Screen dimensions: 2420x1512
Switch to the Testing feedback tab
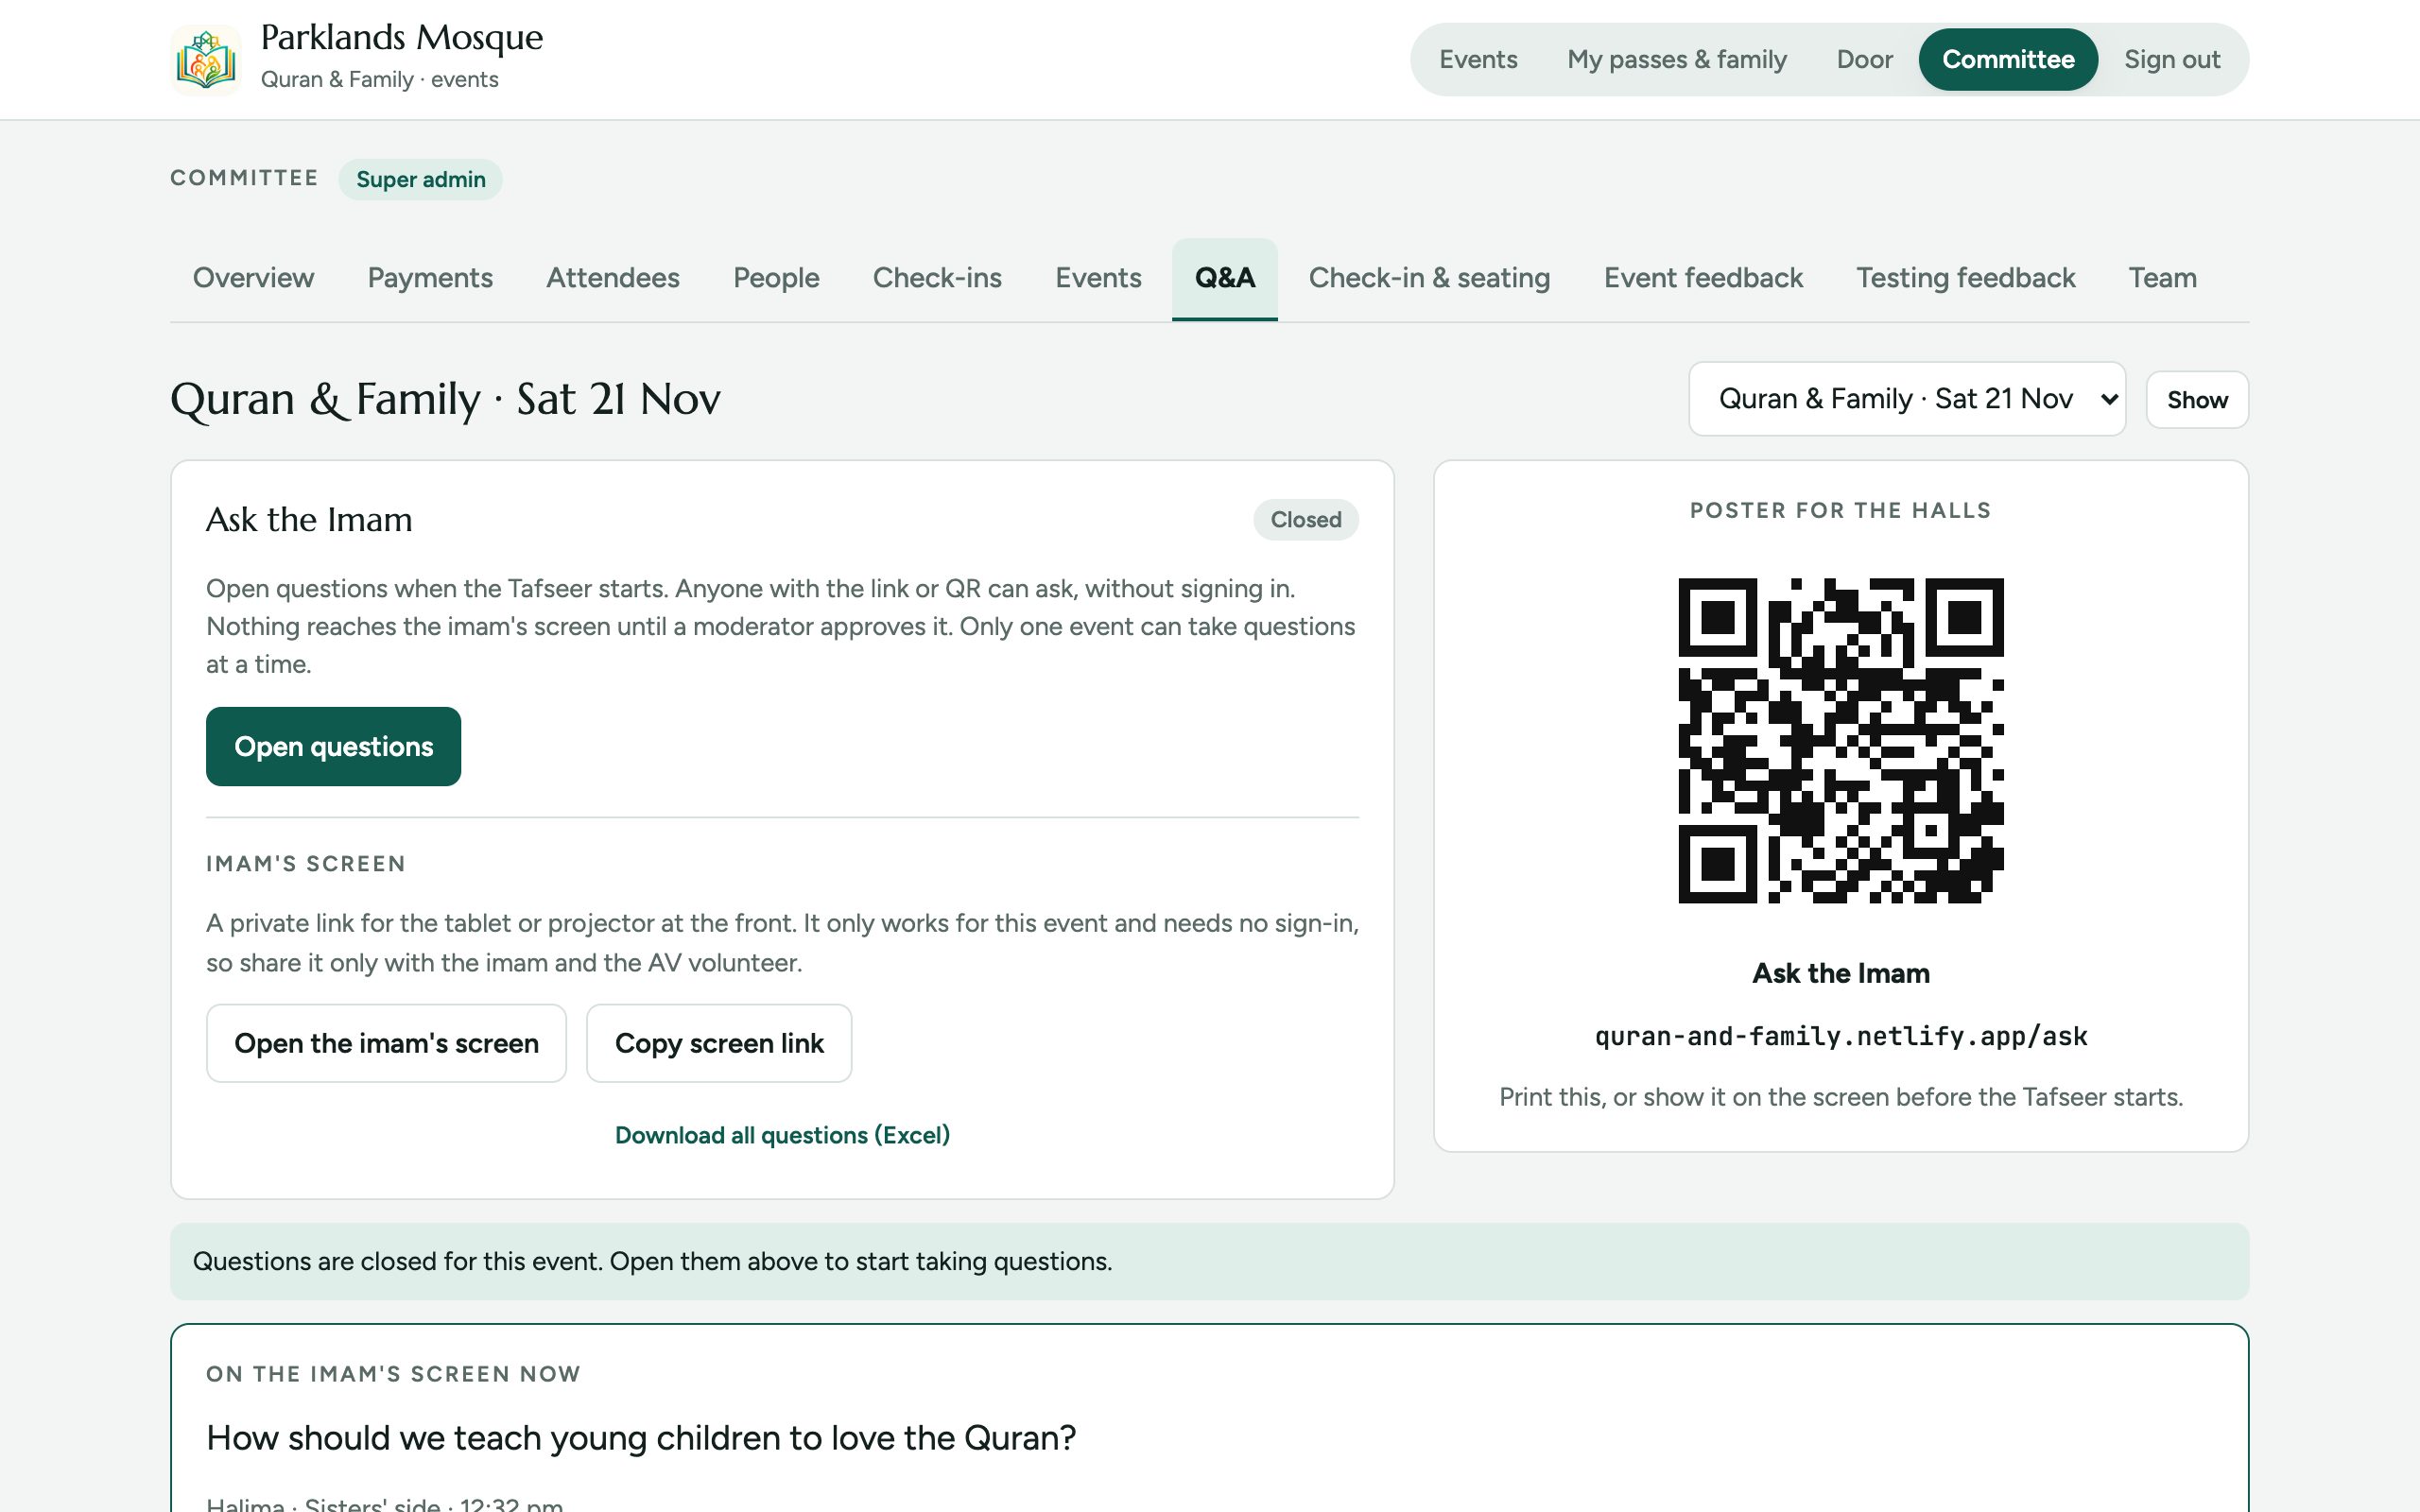(x=1965, y=278)
